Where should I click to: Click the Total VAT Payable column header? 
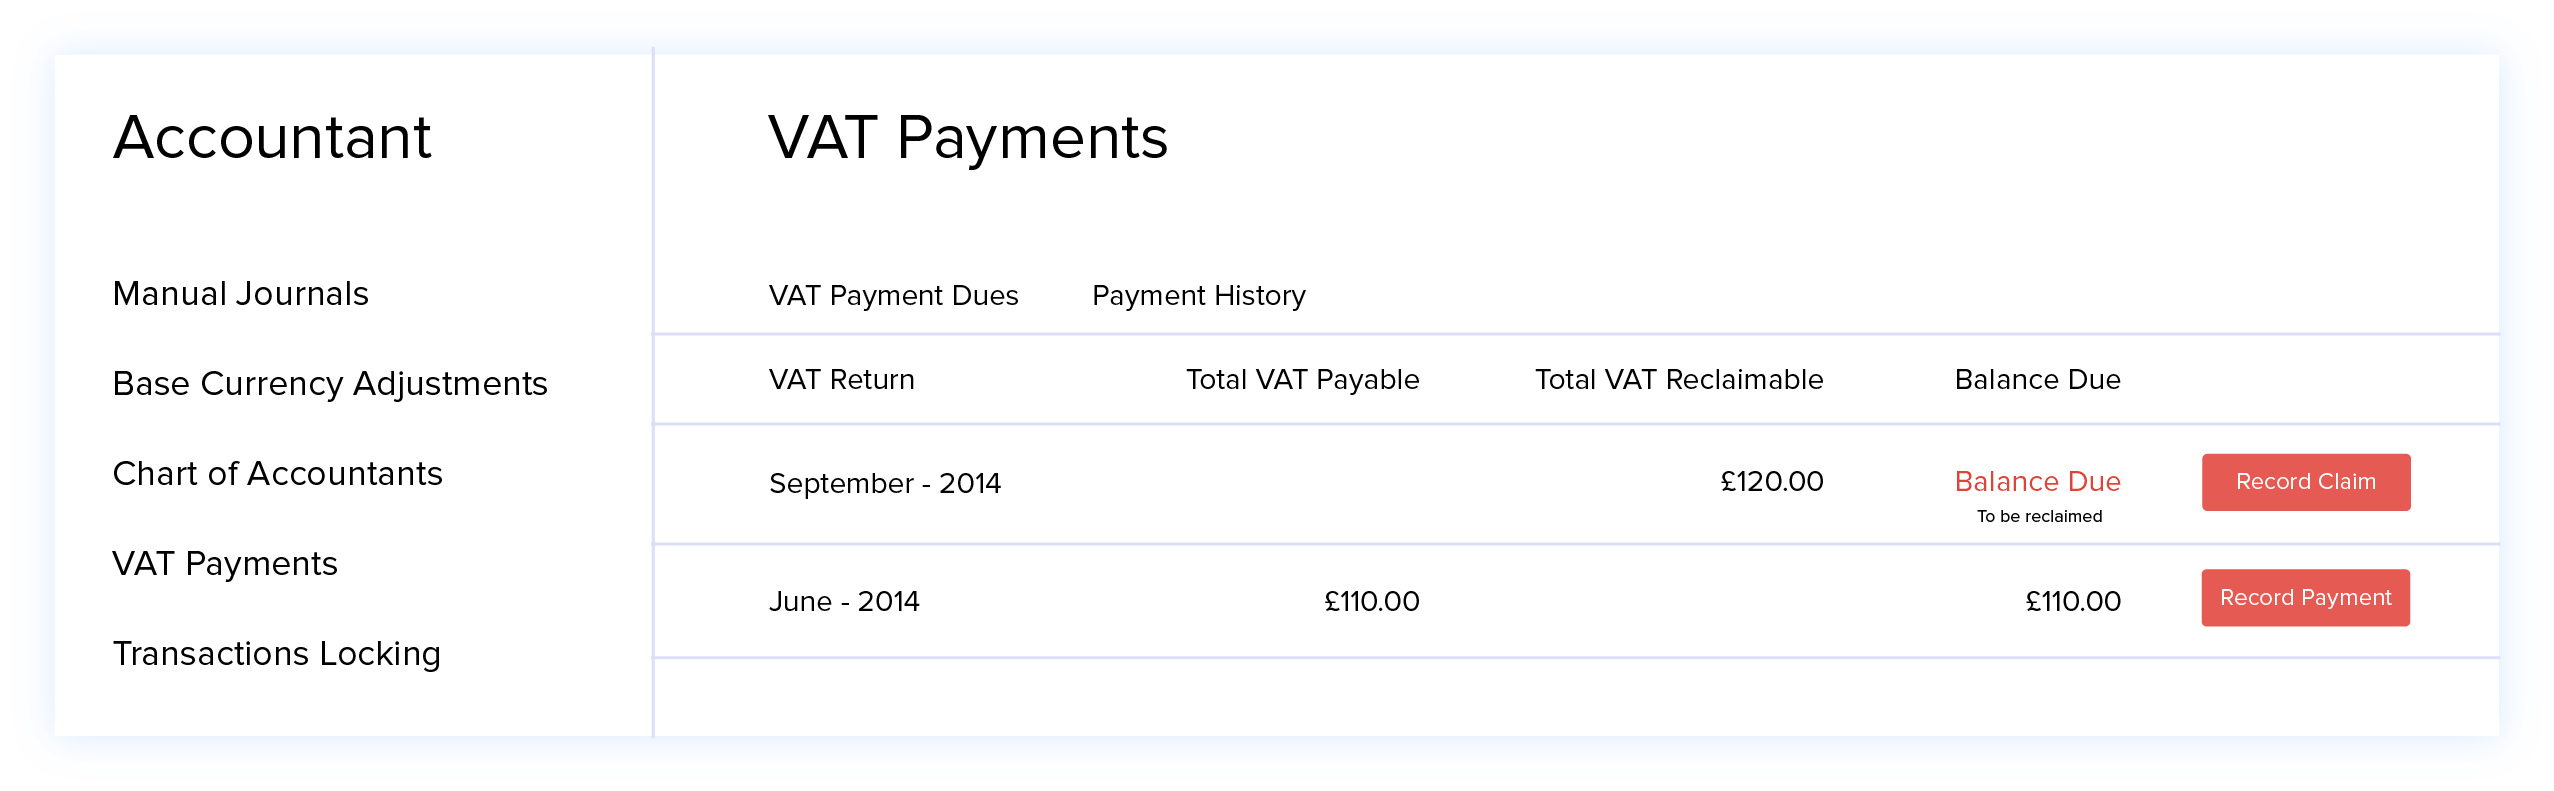tap(1301, 379)
